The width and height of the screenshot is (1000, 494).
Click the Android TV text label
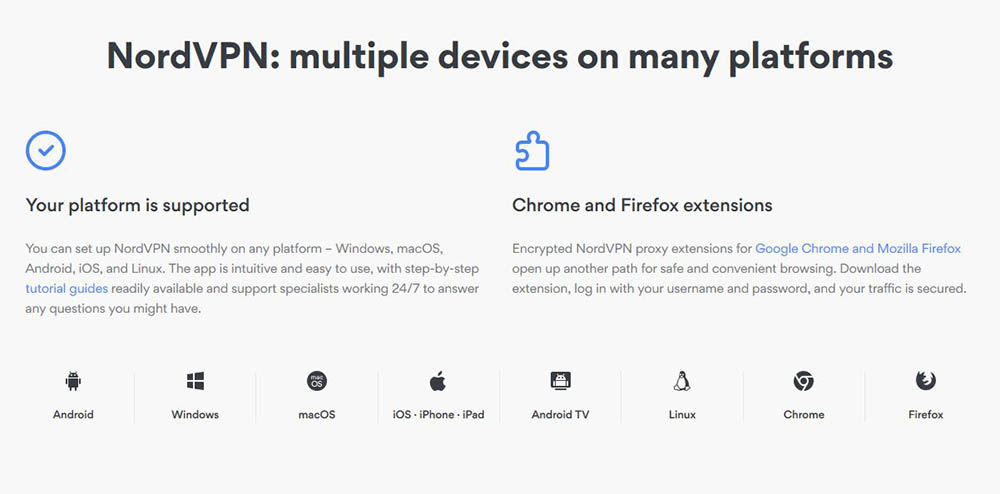point(560,414)
